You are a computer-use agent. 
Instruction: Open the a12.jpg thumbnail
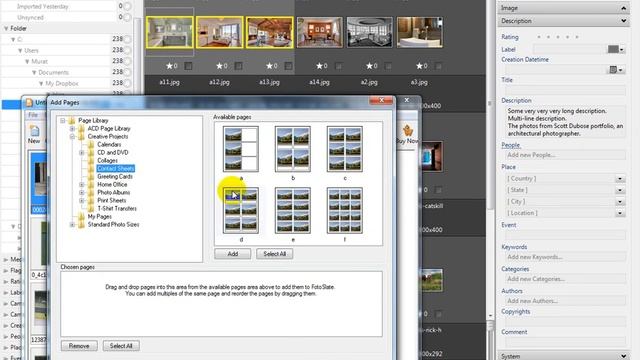pyautogui.click(x=220, y=32)
